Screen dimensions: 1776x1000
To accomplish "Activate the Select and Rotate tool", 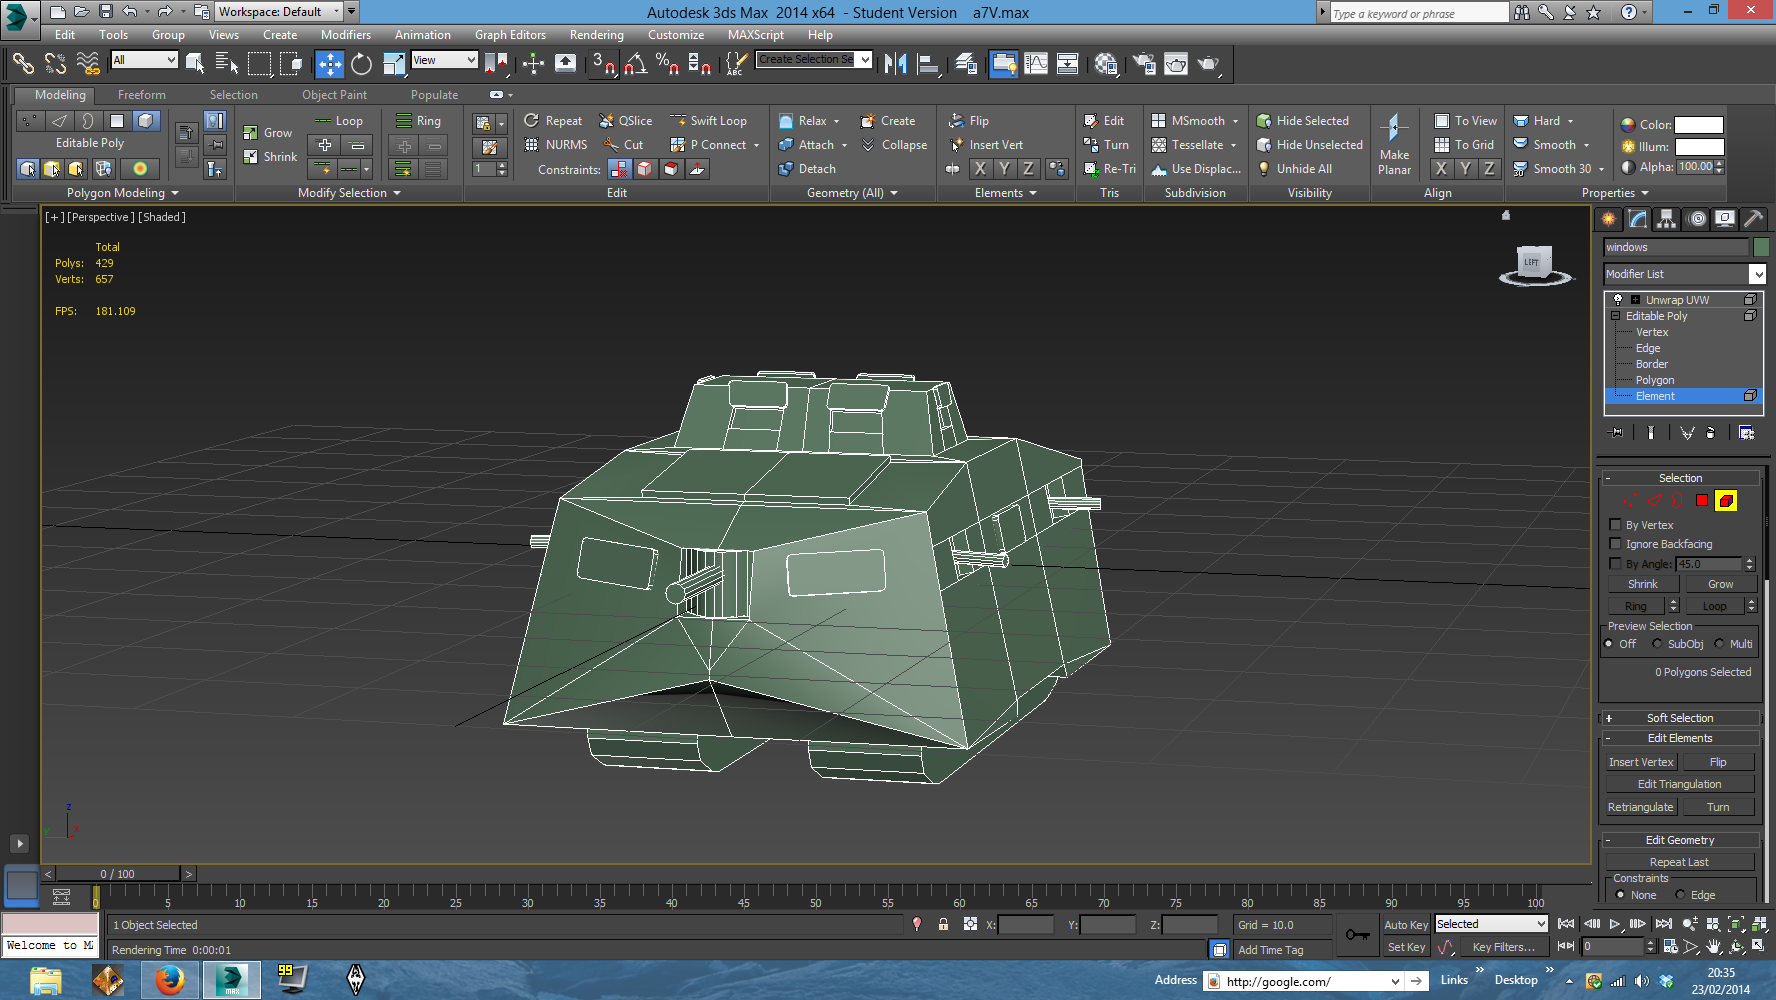I will point(361,64).
